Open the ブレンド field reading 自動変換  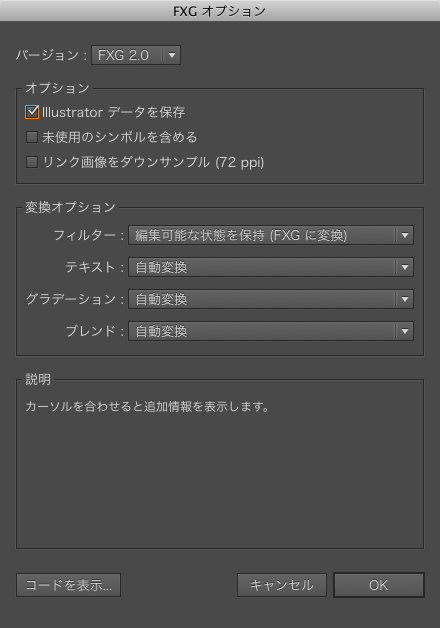click(271, 331)
